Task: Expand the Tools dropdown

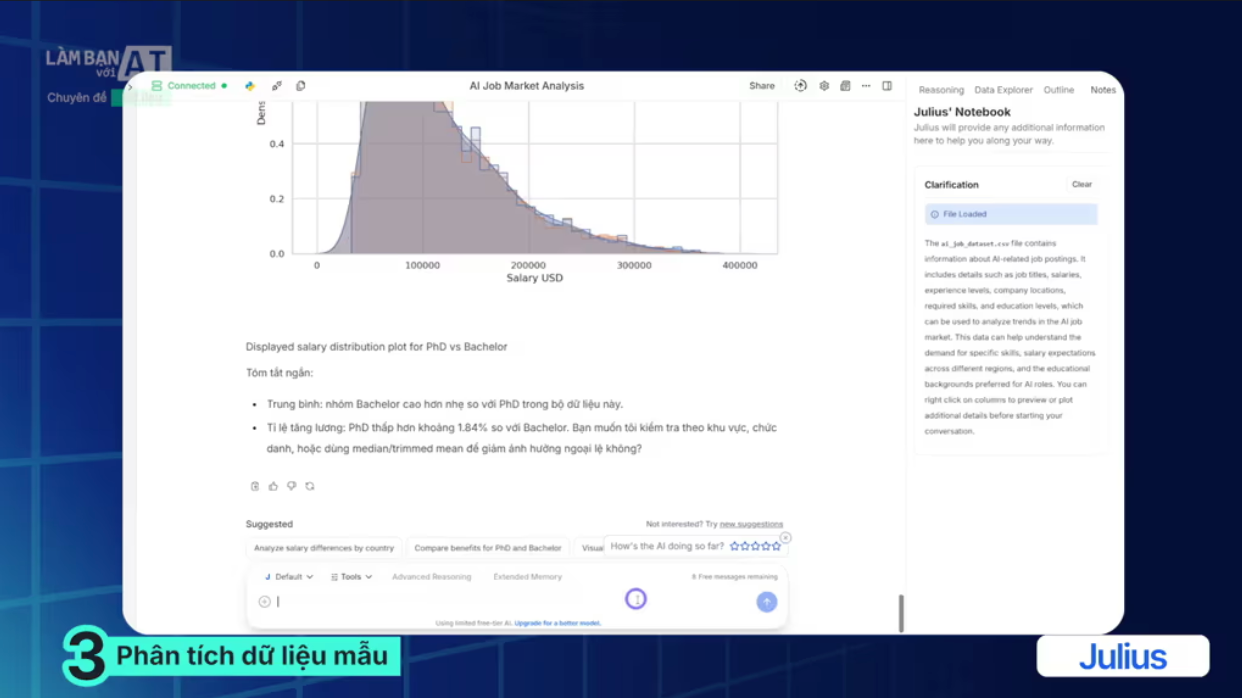Action: click(x=352, y=577)
